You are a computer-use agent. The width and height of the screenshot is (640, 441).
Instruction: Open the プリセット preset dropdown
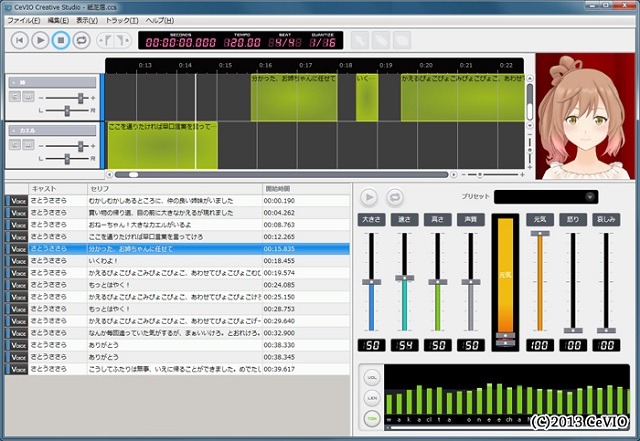click(x=545, y=197)
